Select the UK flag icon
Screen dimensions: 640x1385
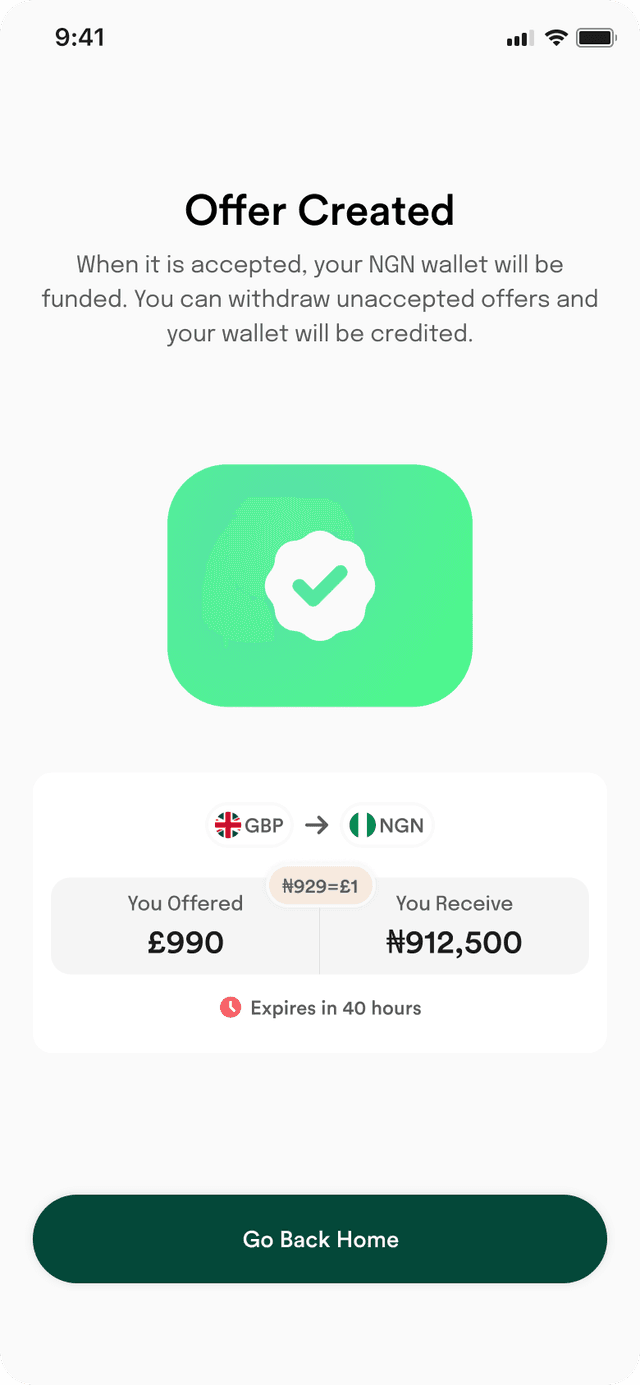pos(228,825)
